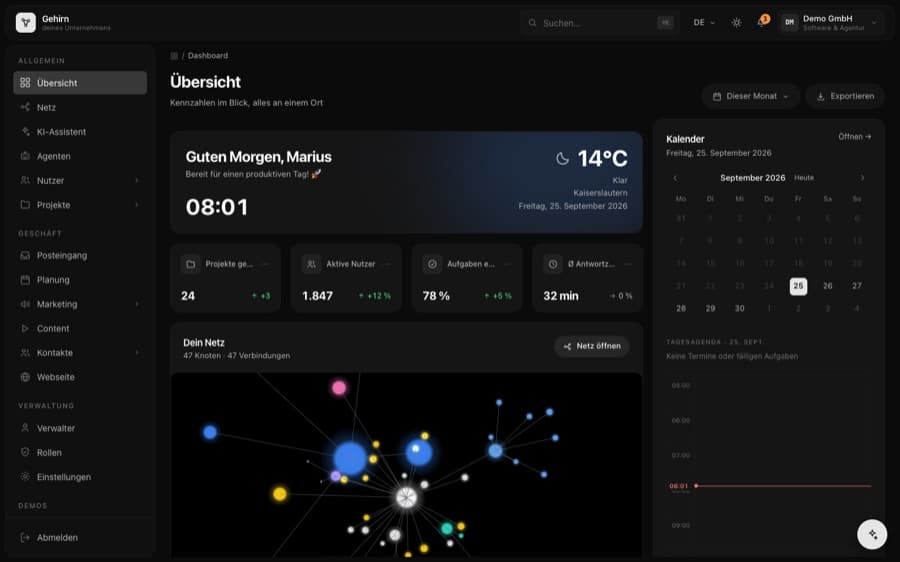Click the Netz öffnen button
900x562 pixels.
[x=592, y=346]
